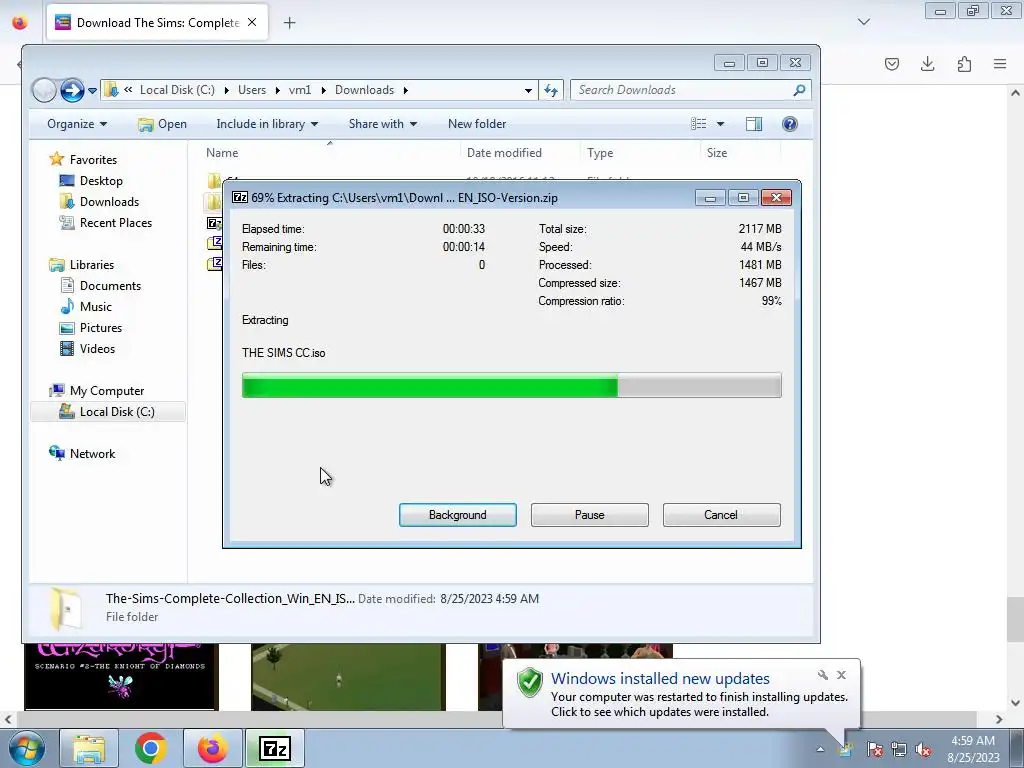This screenshot has width=1024, height=768.
Task: Click network tray icon
Action: [x=899, y=749]
